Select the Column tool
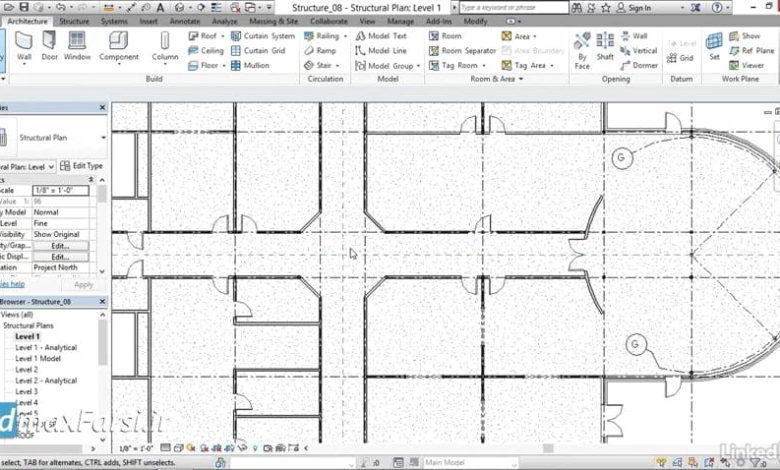780x470 pixels. (x=165, y=47)
